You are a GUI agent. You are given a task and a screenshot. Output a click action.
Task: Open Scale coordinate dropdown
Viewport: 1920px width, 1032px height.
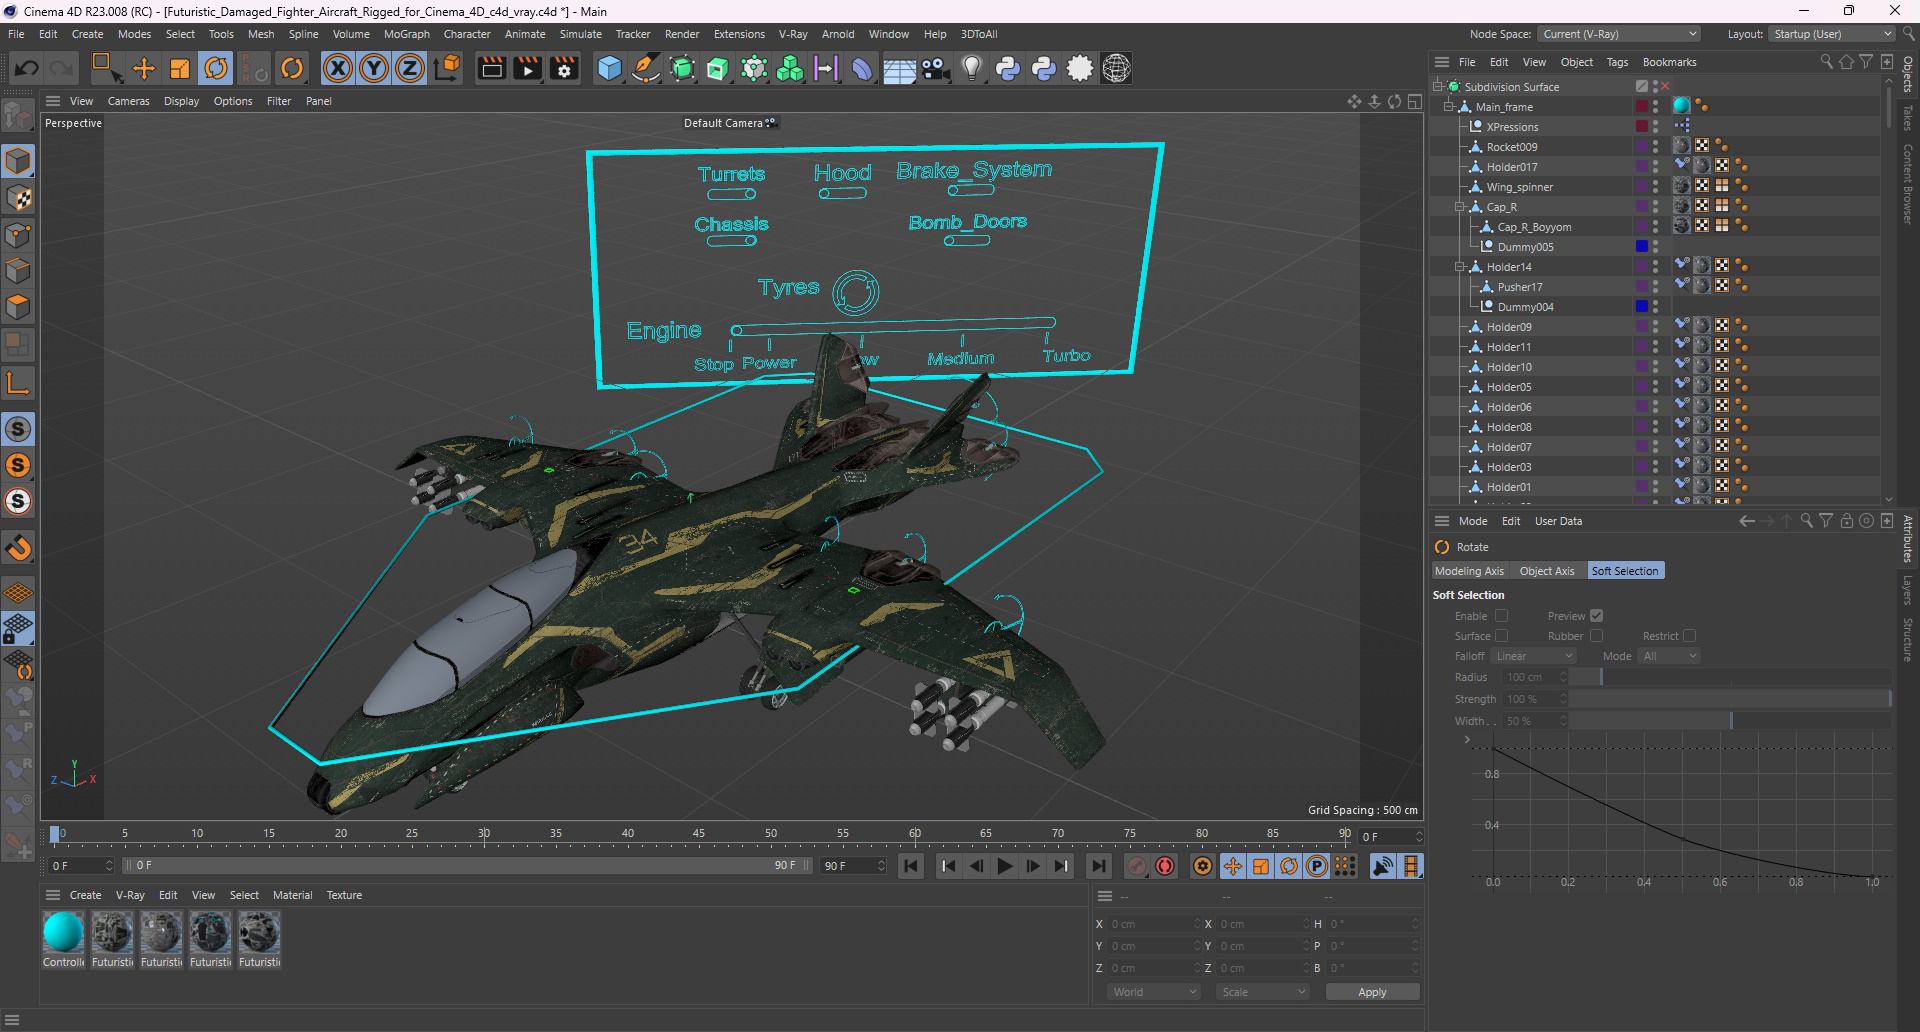(x=1263, y=992)
